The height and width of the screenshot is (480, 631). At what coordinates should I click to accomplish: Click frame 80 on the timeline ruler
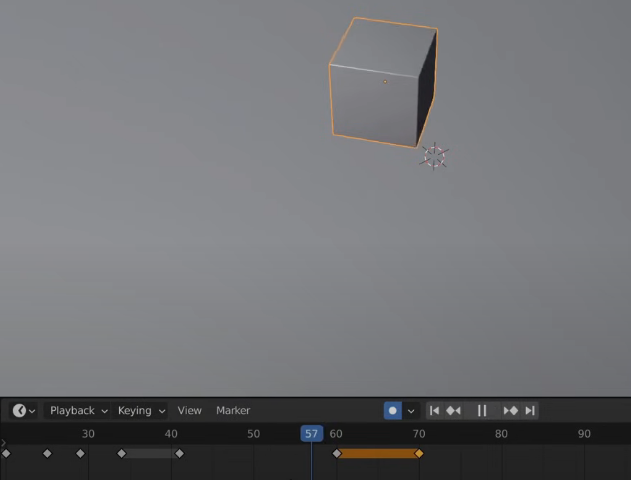pos(501,434)
